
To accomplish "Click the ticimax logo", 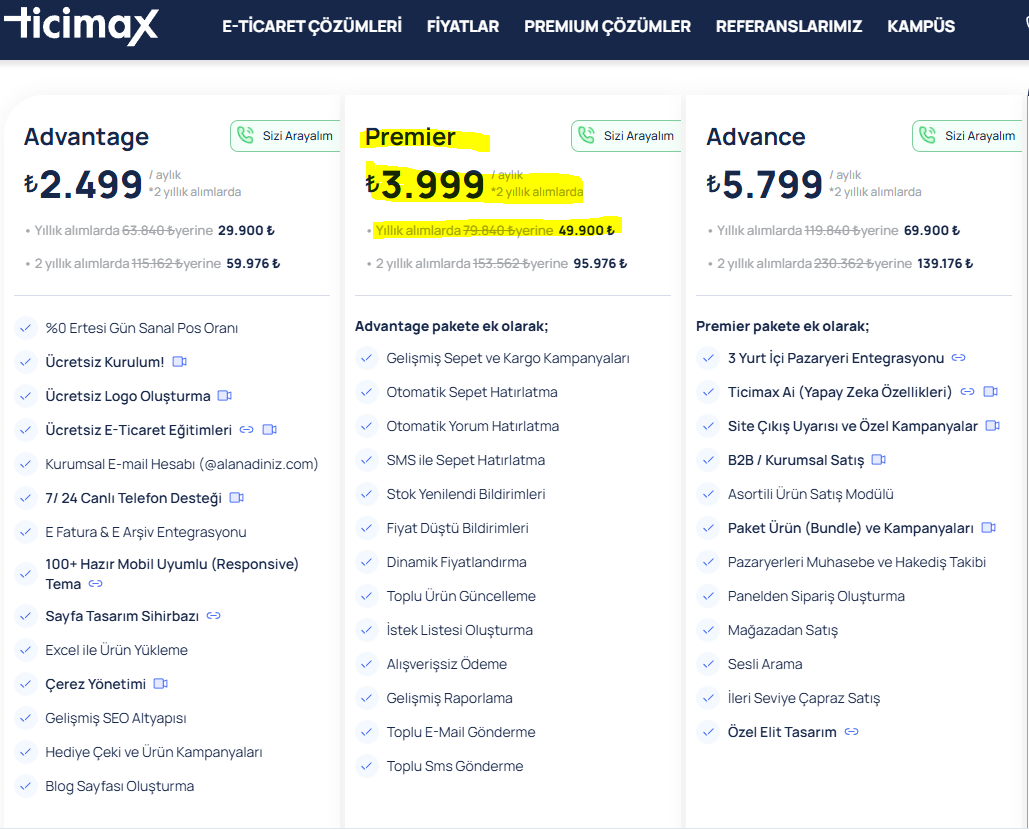I will pos(81,26).
